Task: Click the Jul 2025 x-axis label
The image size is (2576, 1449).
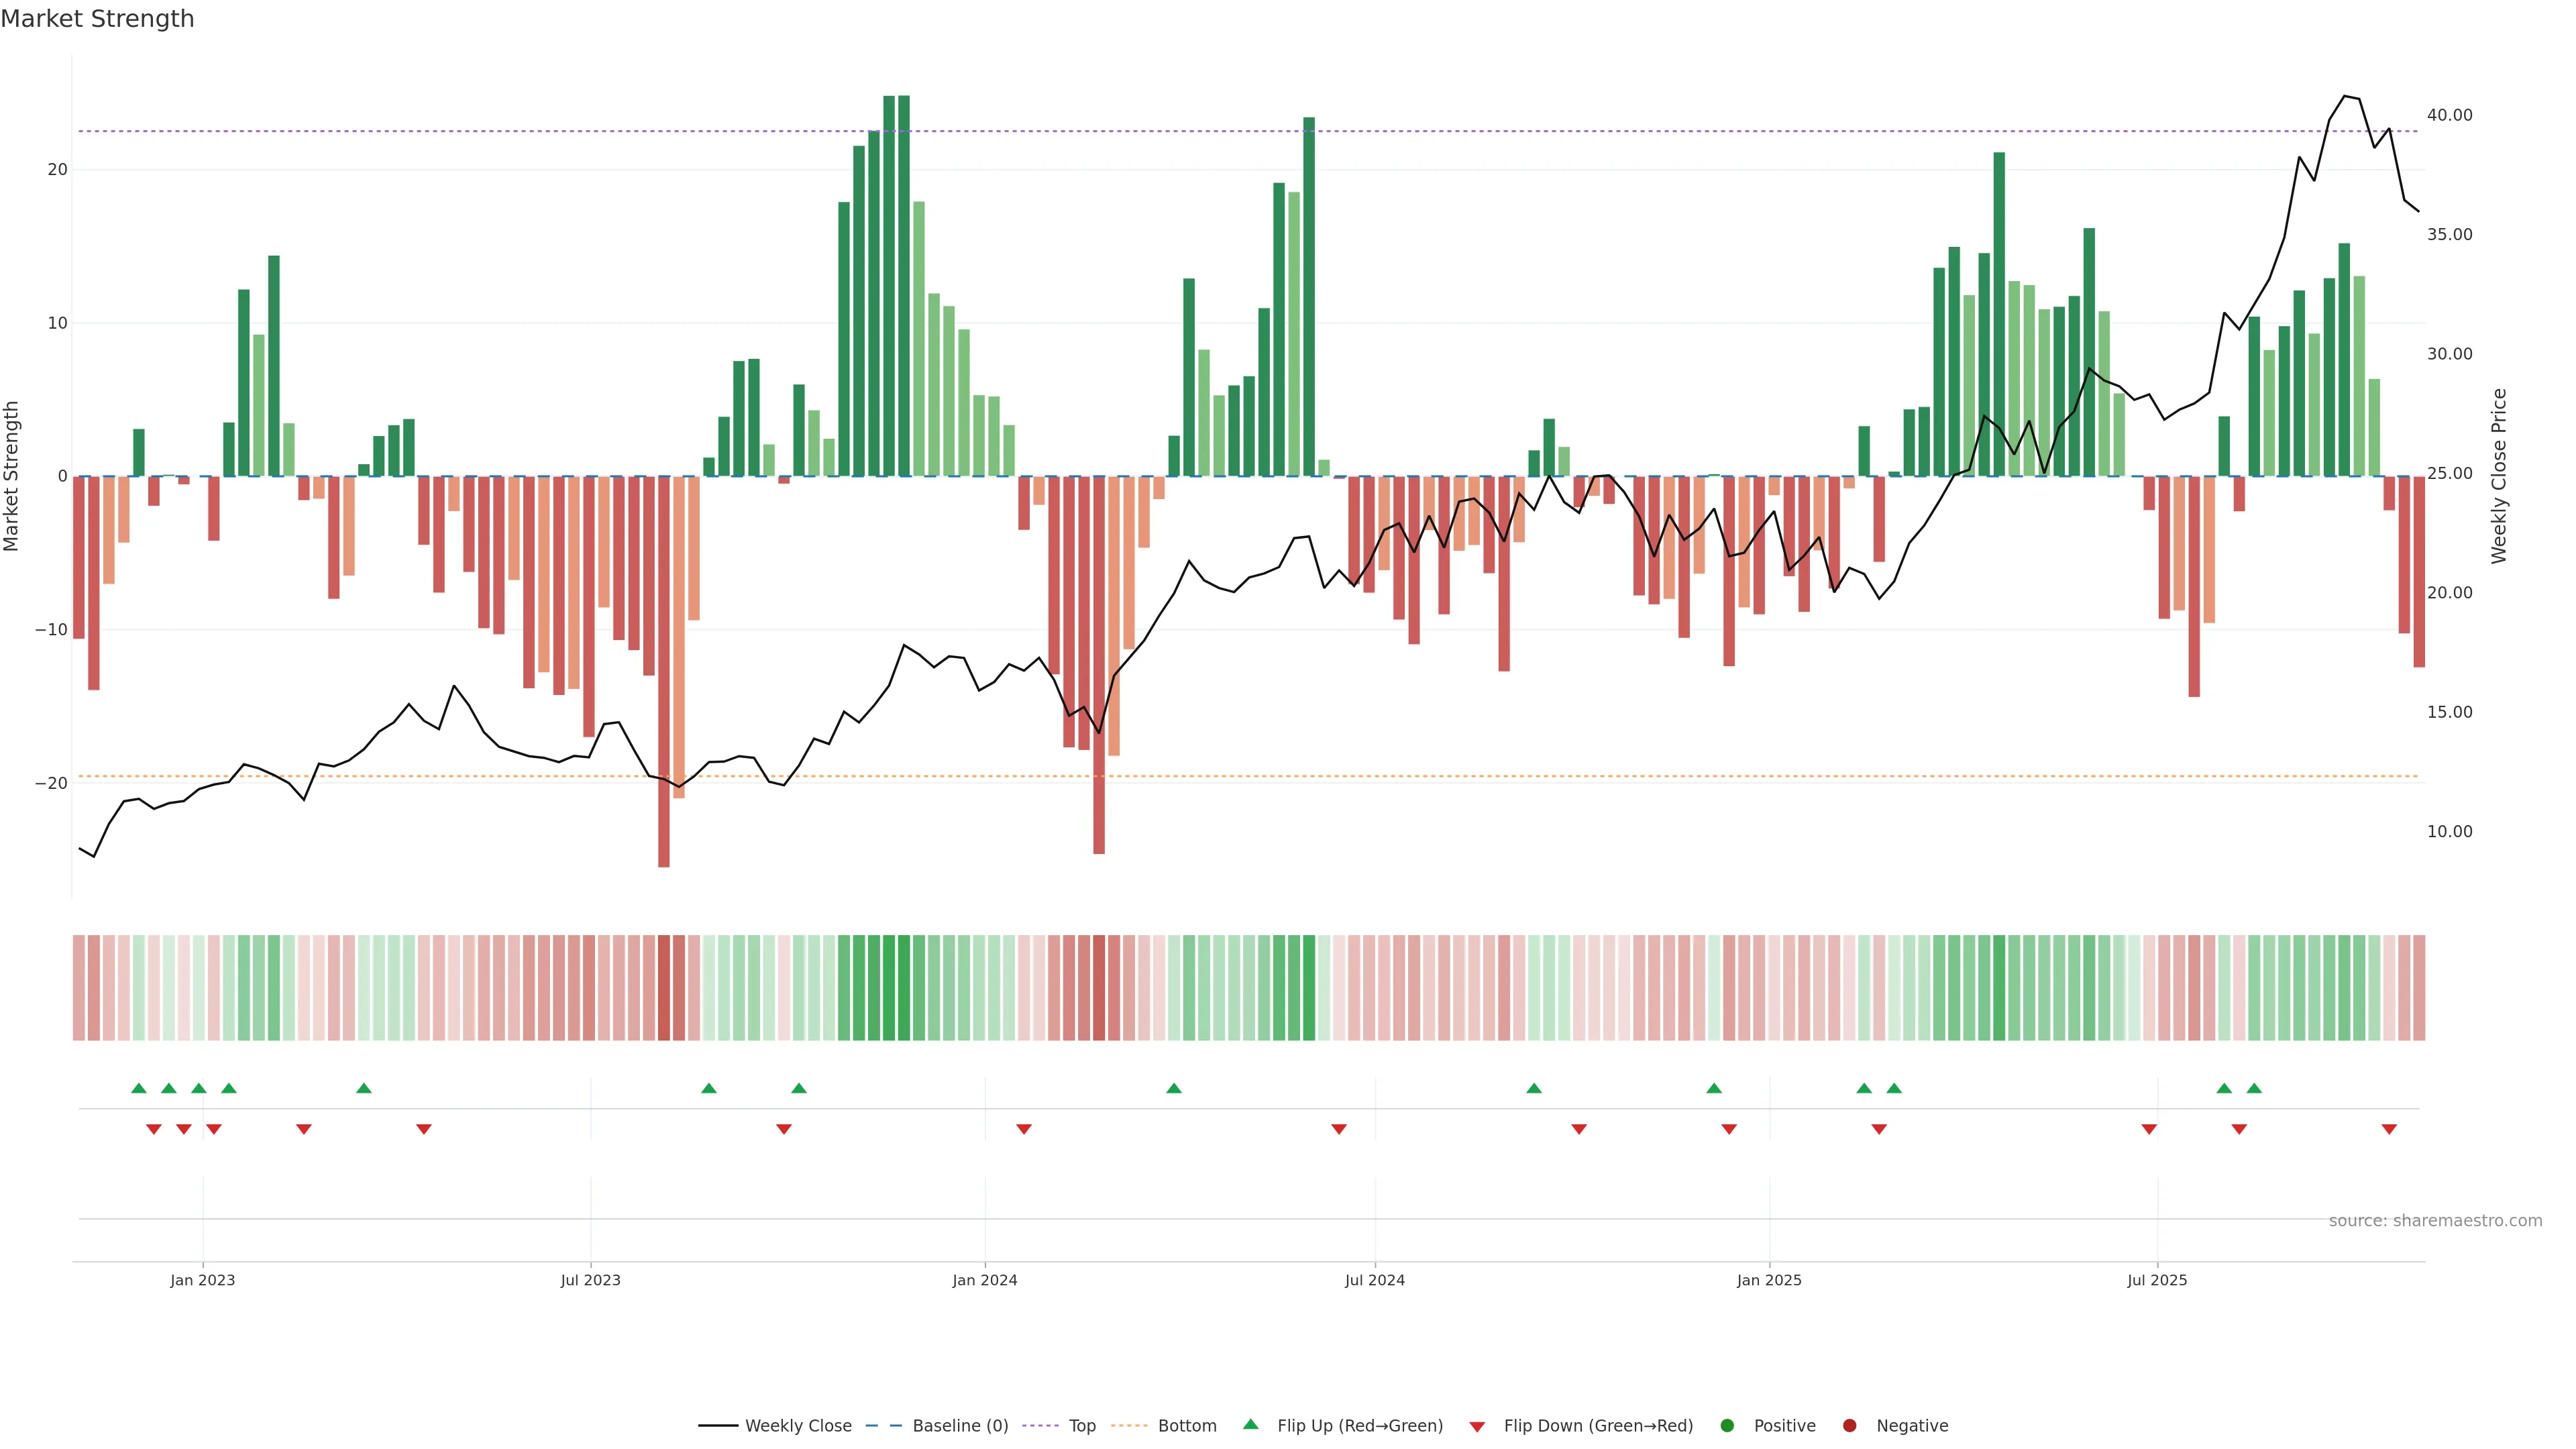Action: tap(2157, 1280)
